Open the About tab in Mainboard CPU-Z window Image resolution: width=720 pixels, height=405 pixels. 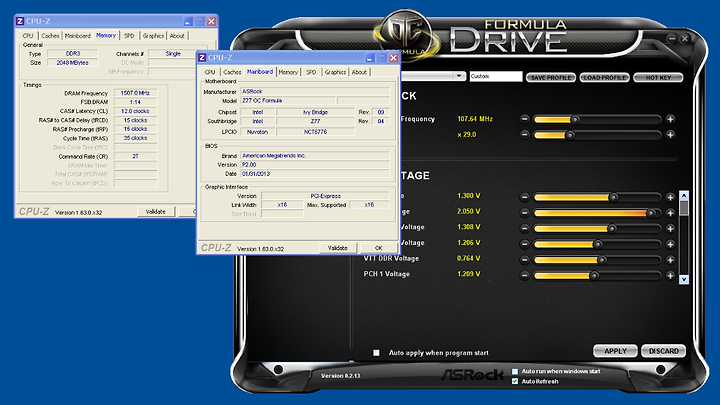[359, 72]
